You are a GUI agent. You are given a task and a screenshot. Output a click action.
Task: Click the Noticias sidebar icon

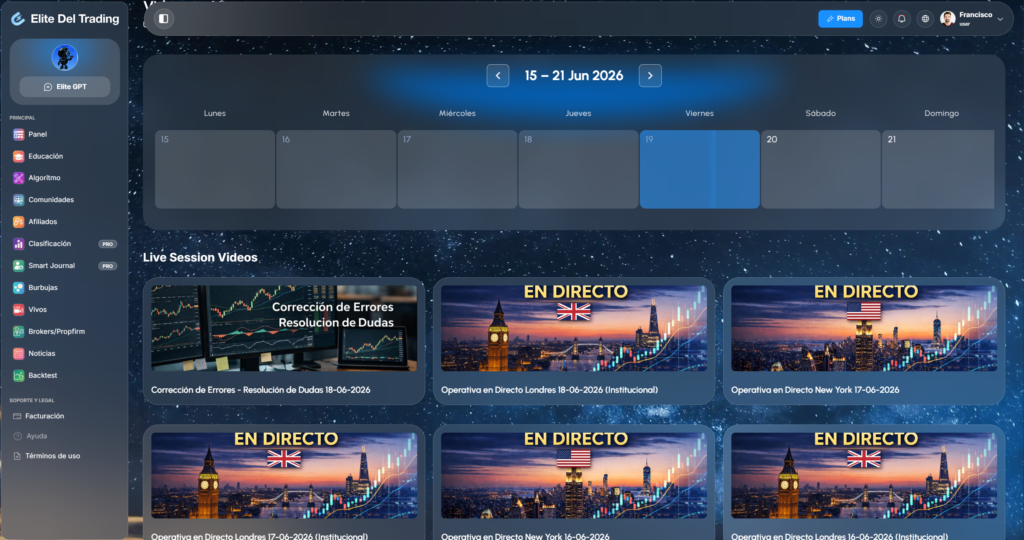coord(18,353)
